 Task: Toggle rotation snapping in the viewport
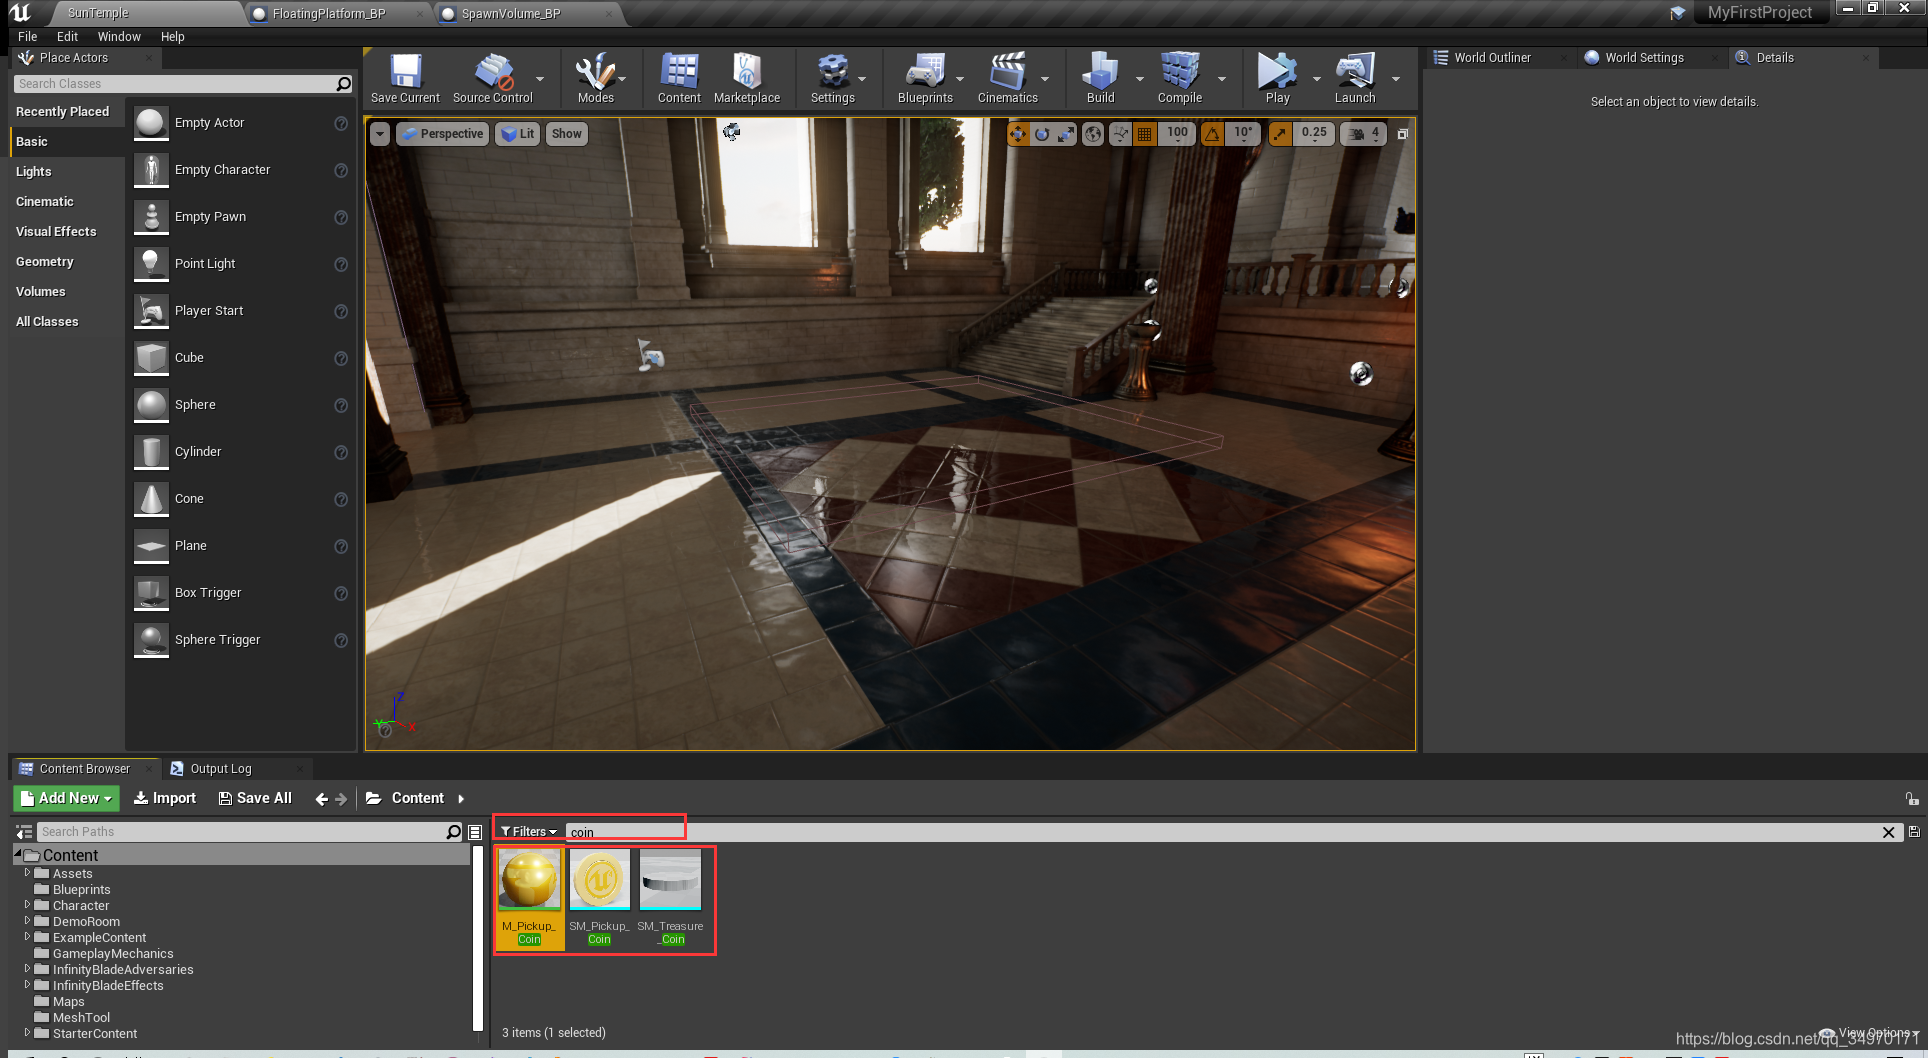point(1212,134)
